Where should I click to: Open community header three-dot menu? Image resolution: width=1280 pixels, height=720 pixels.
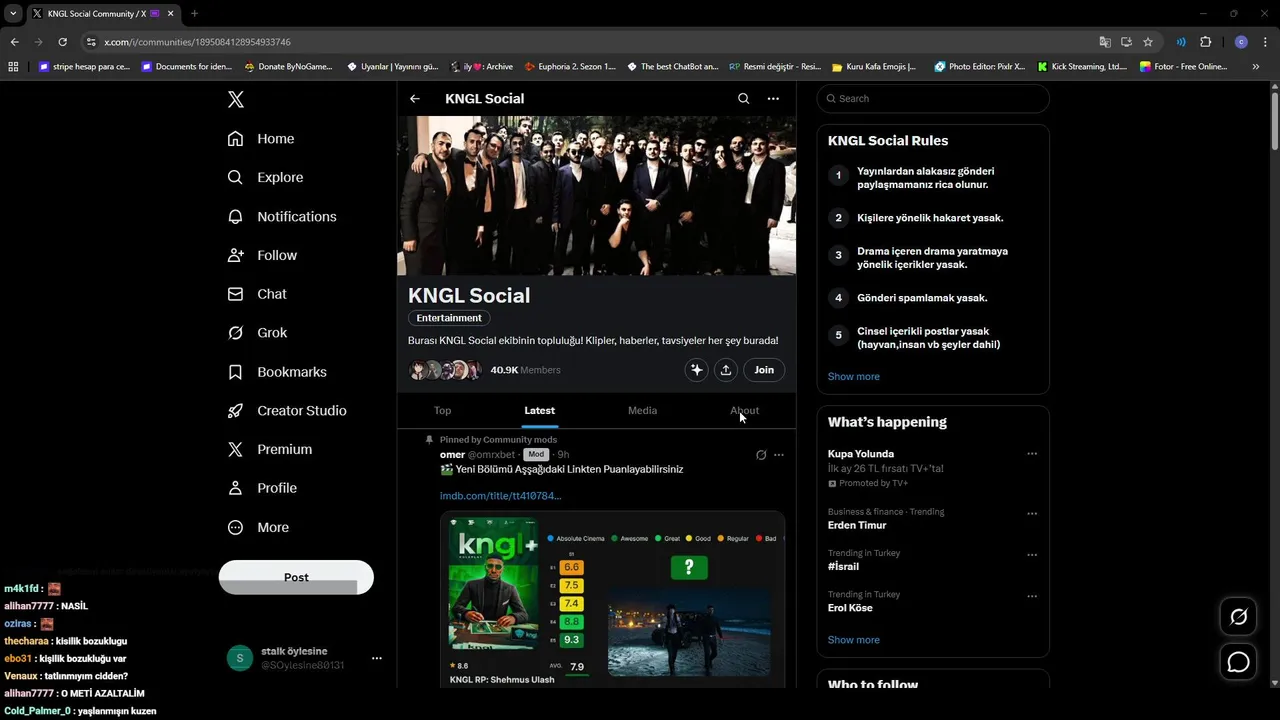tap(773, 99)
